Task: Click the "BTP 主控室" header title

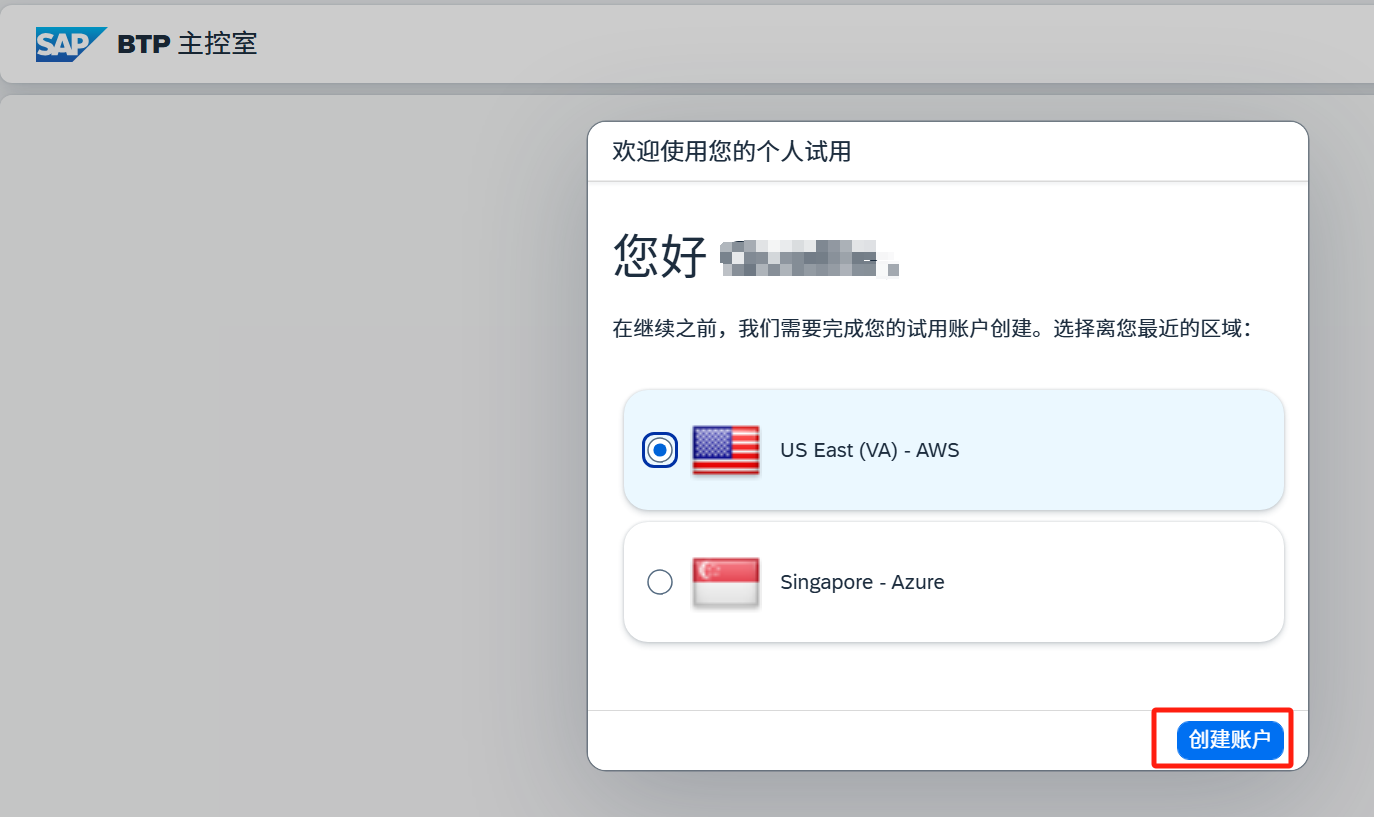Action: [188, 44]
